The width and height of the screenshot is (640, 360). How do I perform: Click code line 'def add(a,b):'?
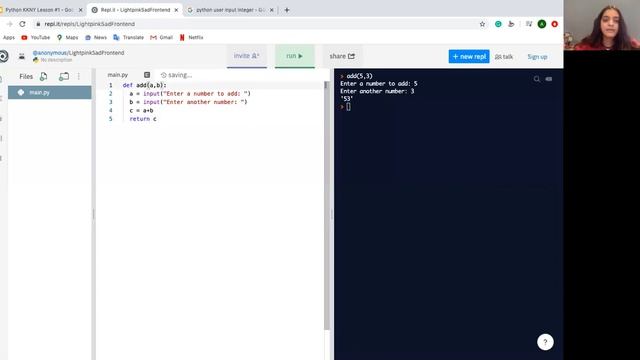(144, 85)
